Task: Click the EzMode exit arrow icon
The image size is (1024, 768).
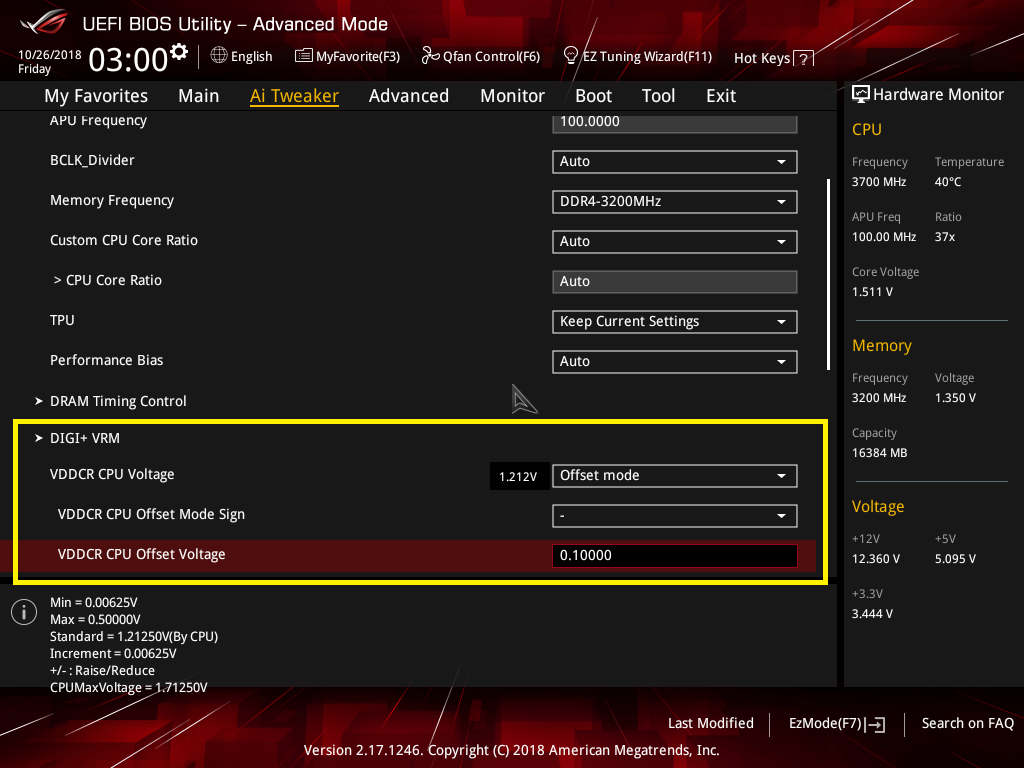Action: pos(875,724)
